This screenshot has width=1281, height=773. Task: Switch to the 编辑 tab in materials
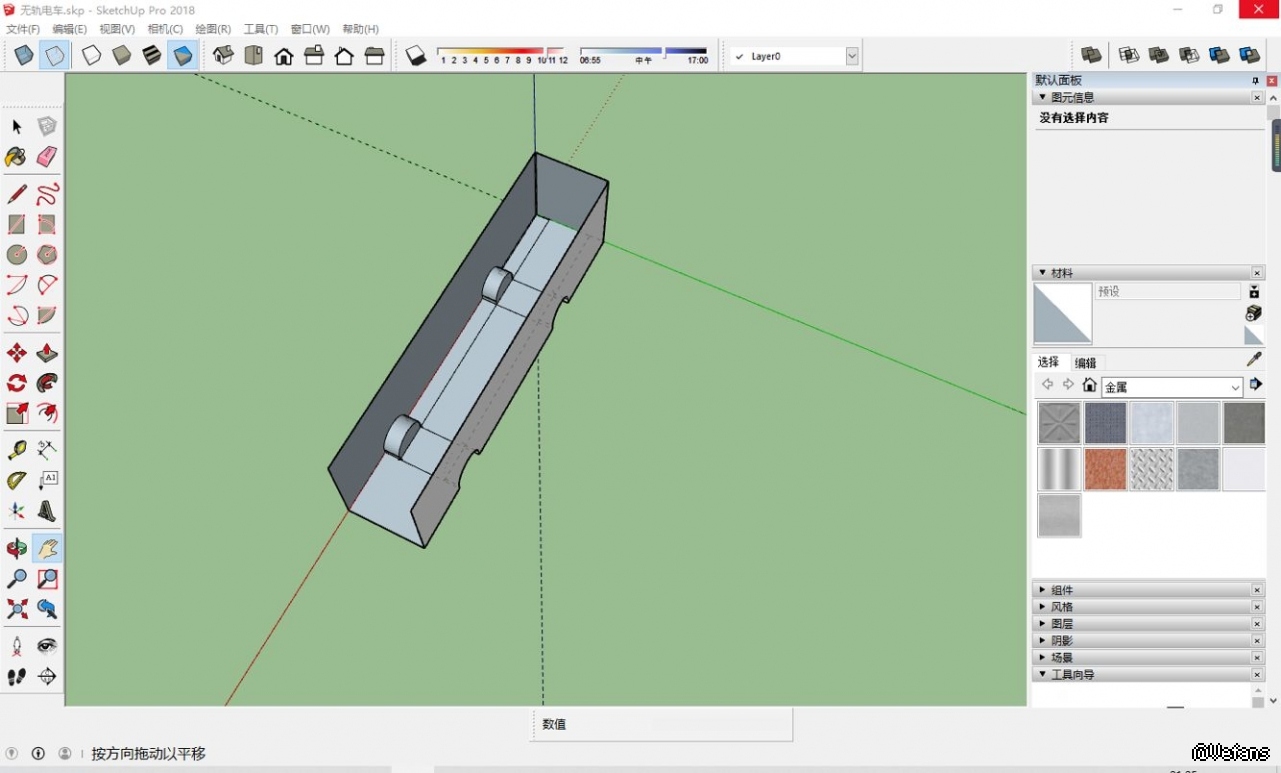1085,363
